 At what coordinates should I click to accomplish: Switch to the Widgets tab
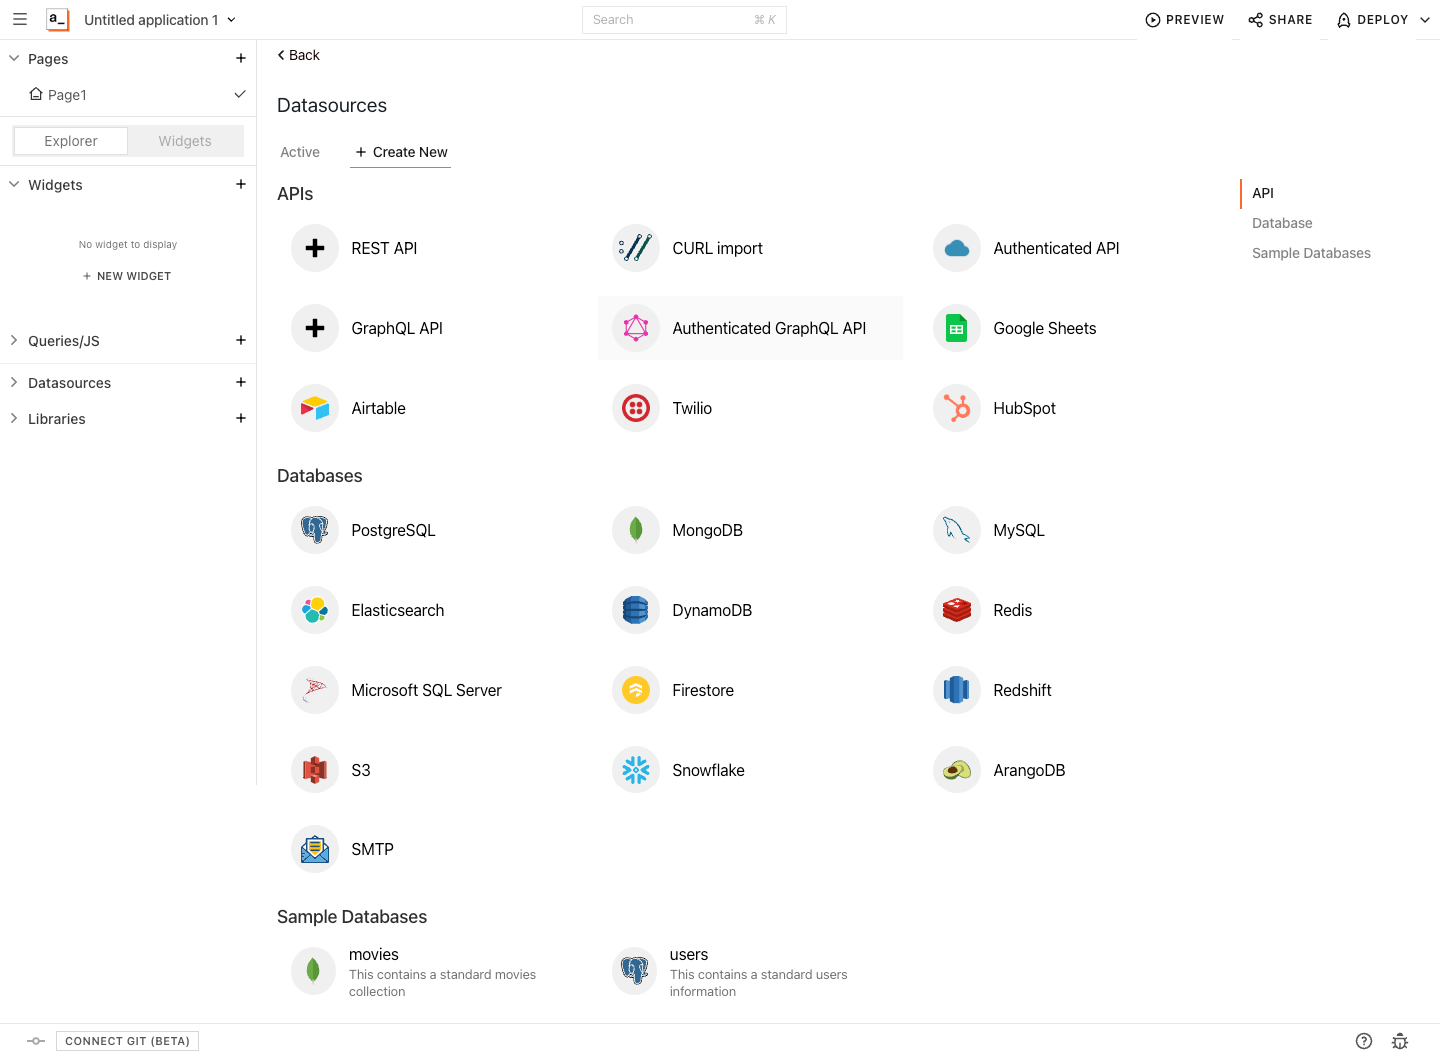pos(185,141)
